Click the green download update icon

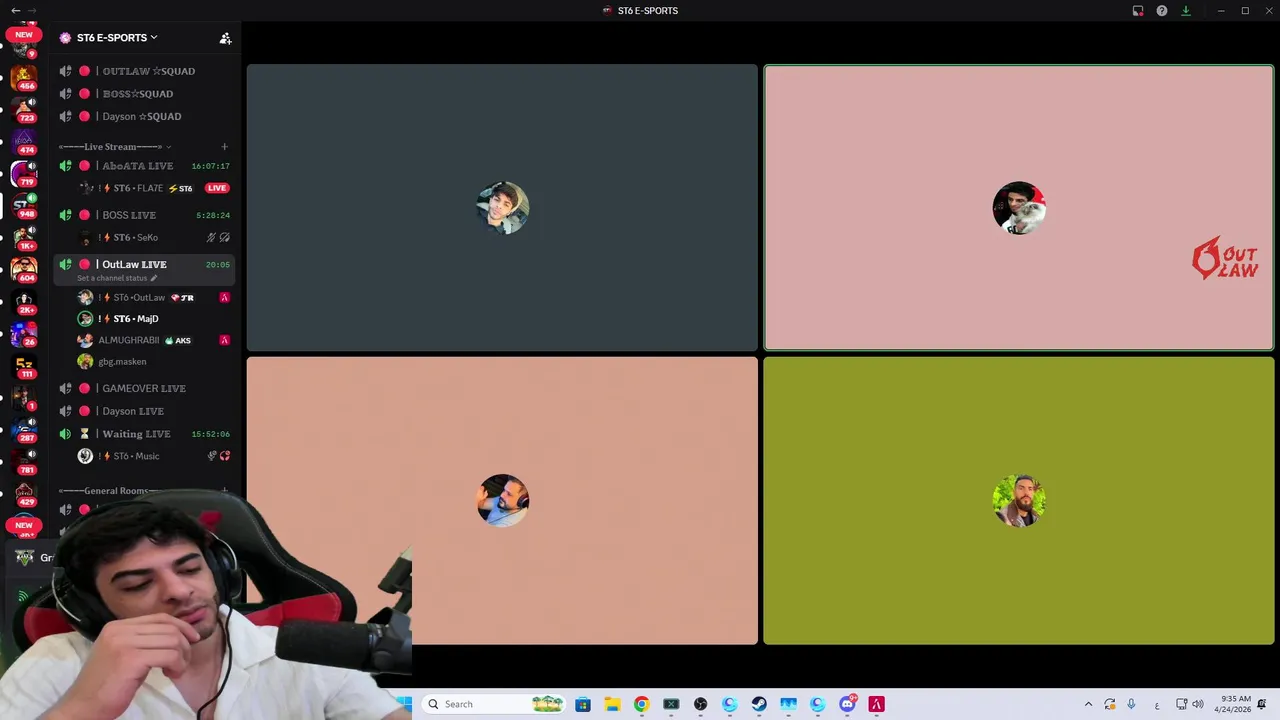pyautogui.click(x=1186, y=11)
